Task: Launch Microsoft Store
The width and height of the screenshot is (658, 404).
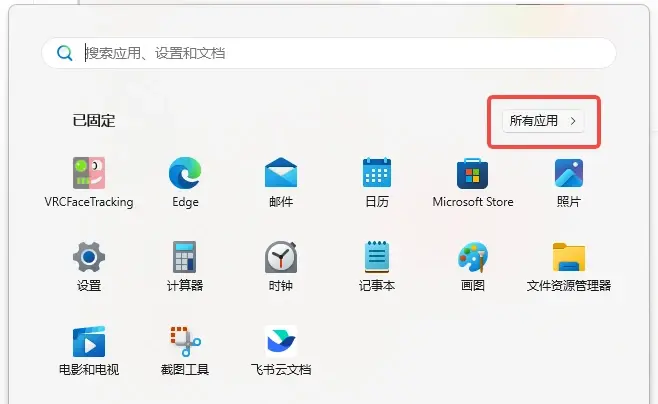Action: click(473, 174)
